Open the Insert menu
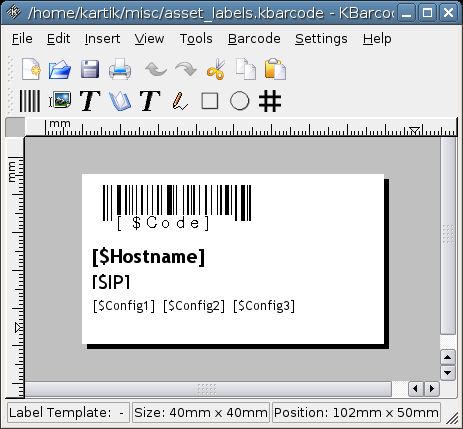This screenshot has width=463, height=429. (102, 39)
